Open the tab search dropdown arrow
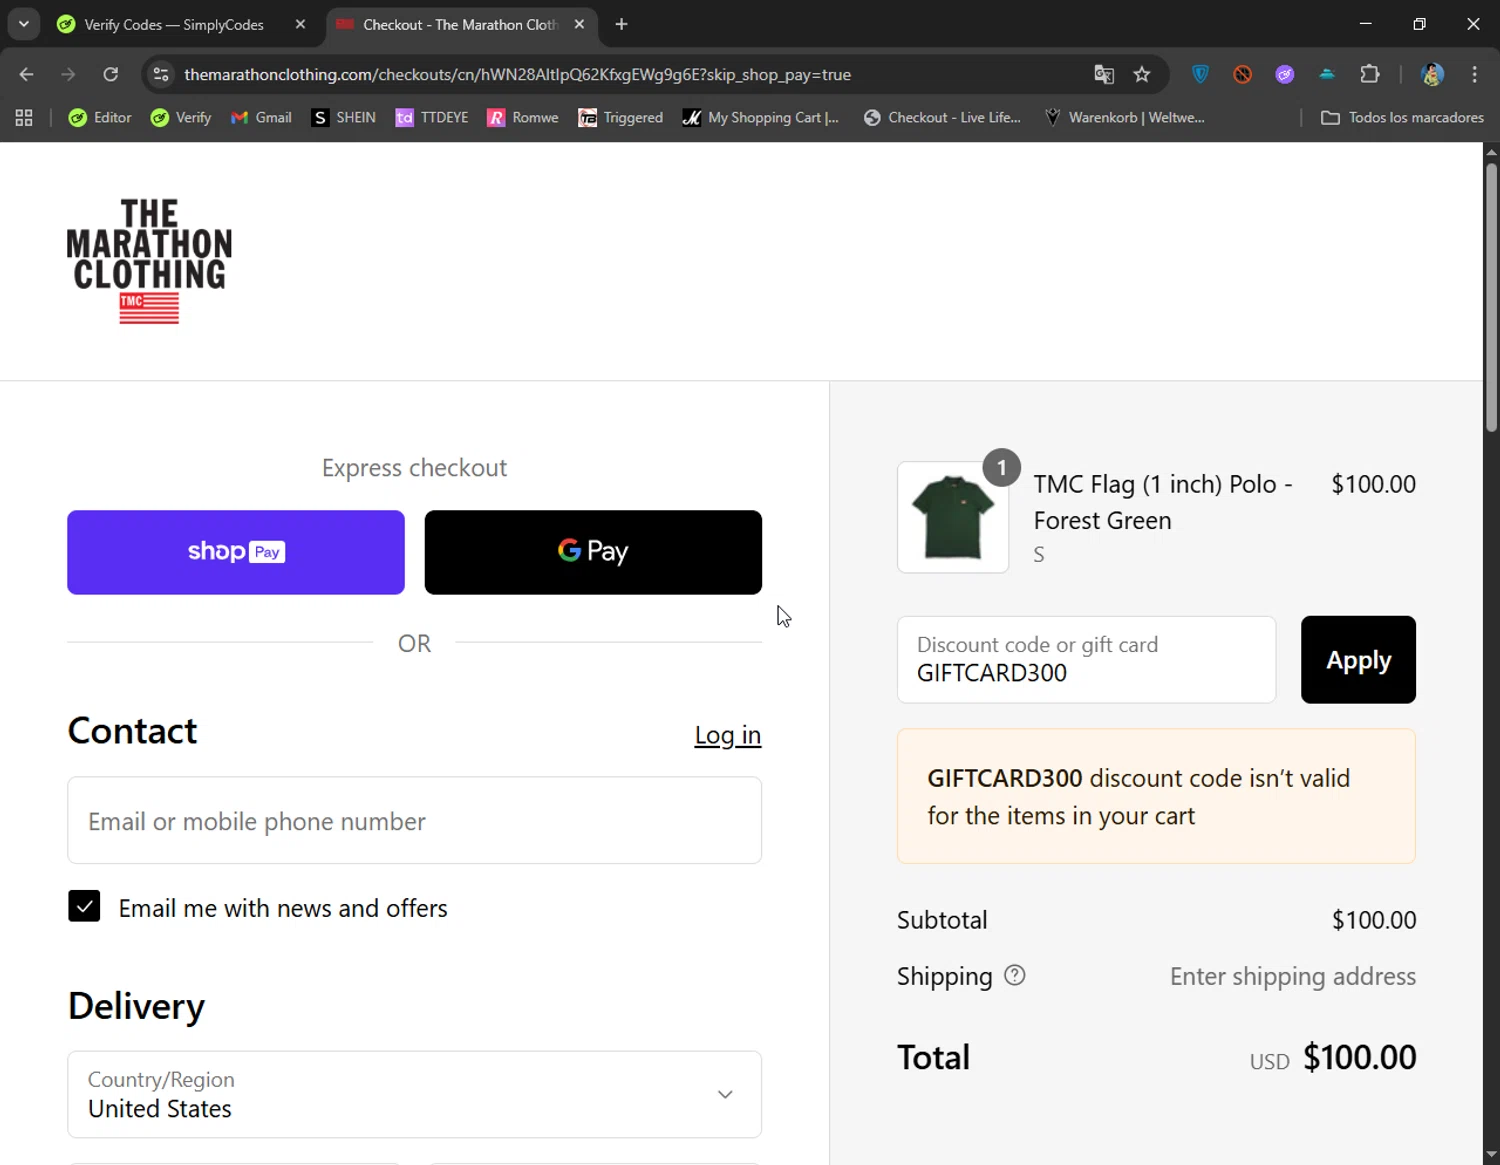This screenshot has width=1500, height=1165. 23,24
